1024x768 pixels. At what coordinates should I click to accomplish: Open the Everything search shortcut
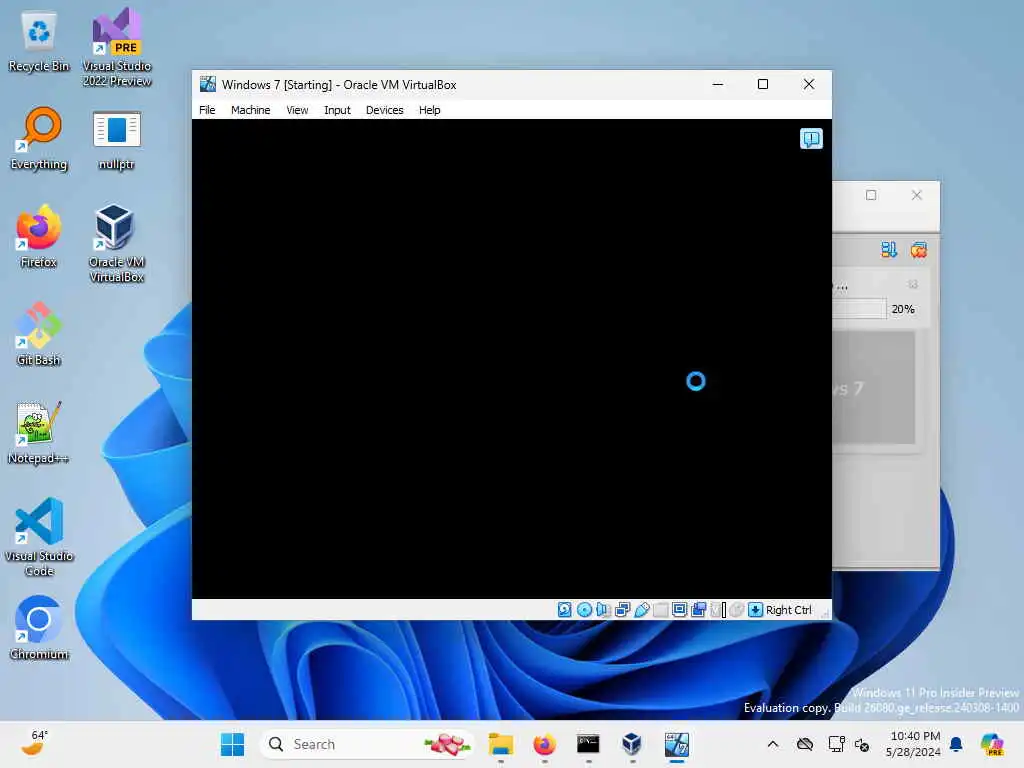click(x=39, y=139)
